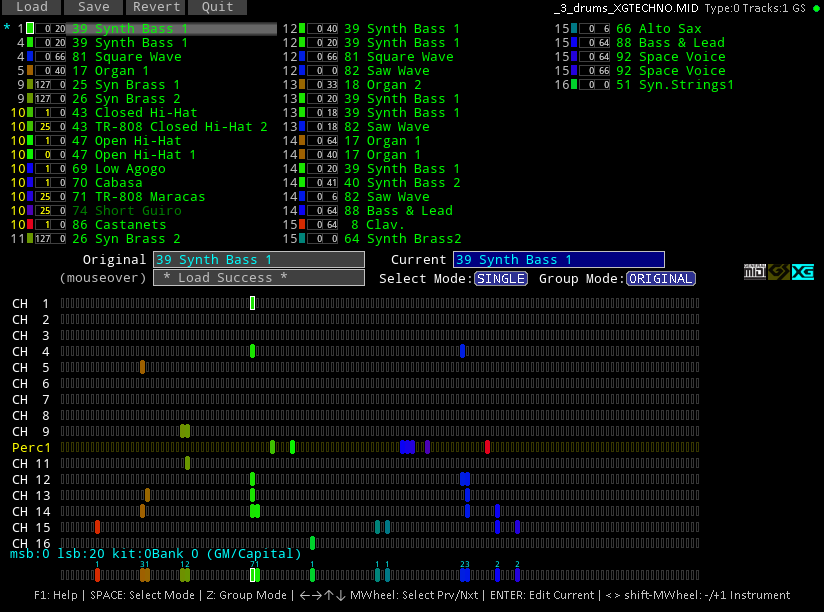Click the XG standard logo icon

point(802,272)
